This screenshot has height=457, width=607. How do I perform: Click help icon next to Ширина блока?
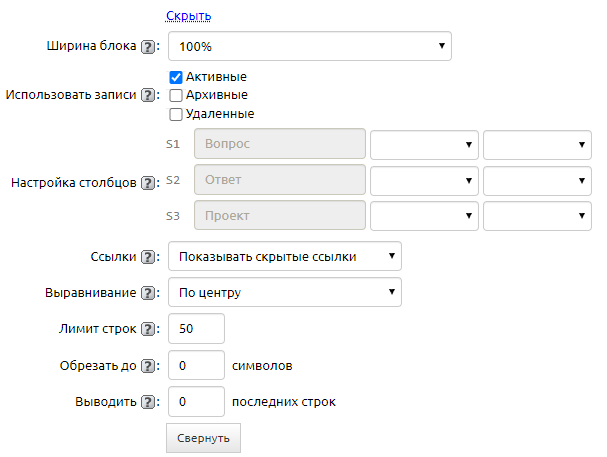point(147,46)
